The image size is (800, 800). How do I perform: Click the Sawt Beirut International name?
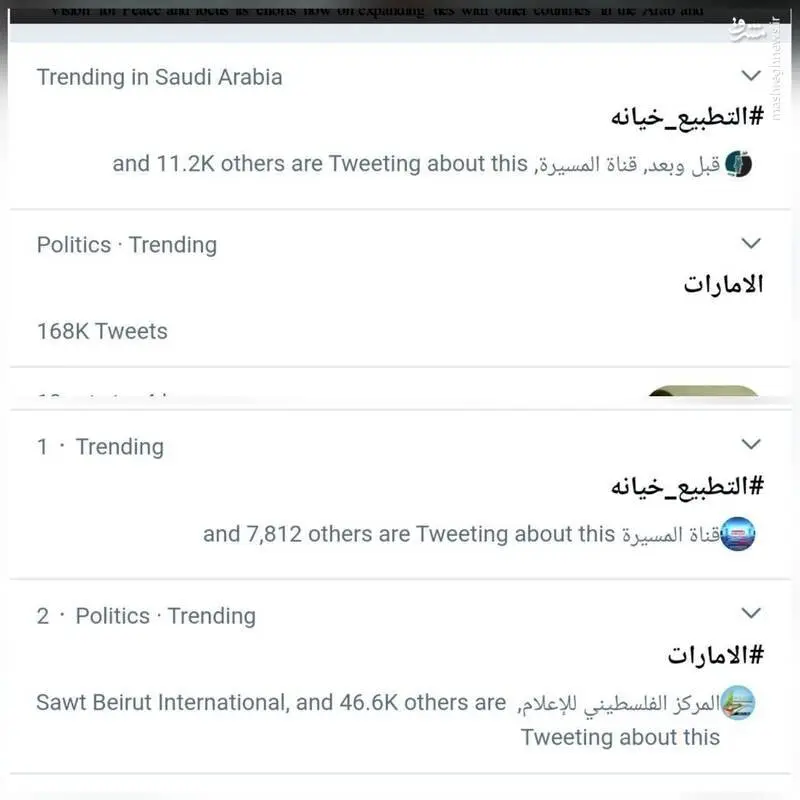coord(162,703)
